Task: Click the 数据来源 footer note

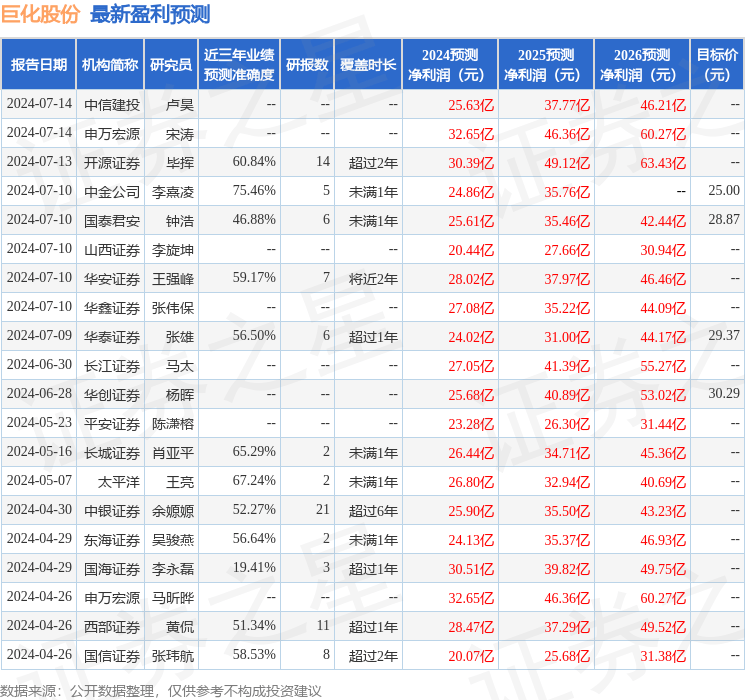Action: point(161,690)
